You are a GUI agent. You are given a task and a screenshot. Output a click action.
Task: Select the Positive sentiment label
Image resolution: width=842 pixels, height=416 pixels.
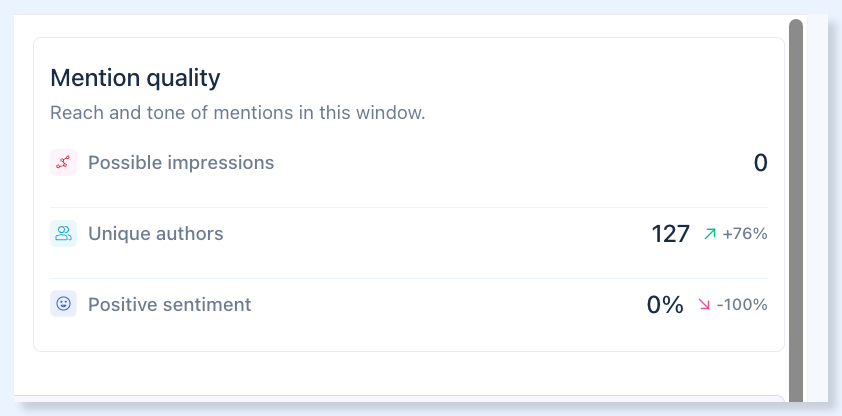170,304
